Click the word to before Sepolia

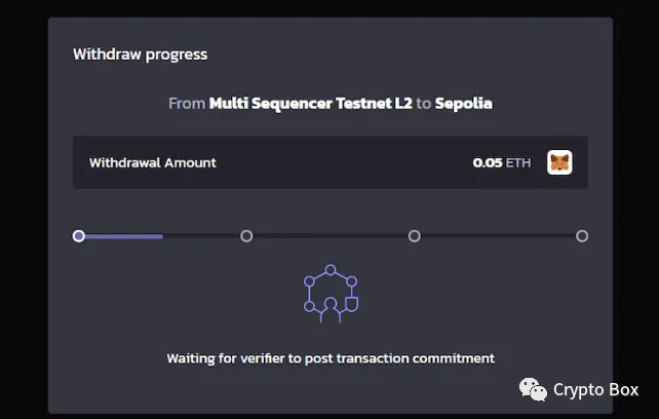point(423,103)
